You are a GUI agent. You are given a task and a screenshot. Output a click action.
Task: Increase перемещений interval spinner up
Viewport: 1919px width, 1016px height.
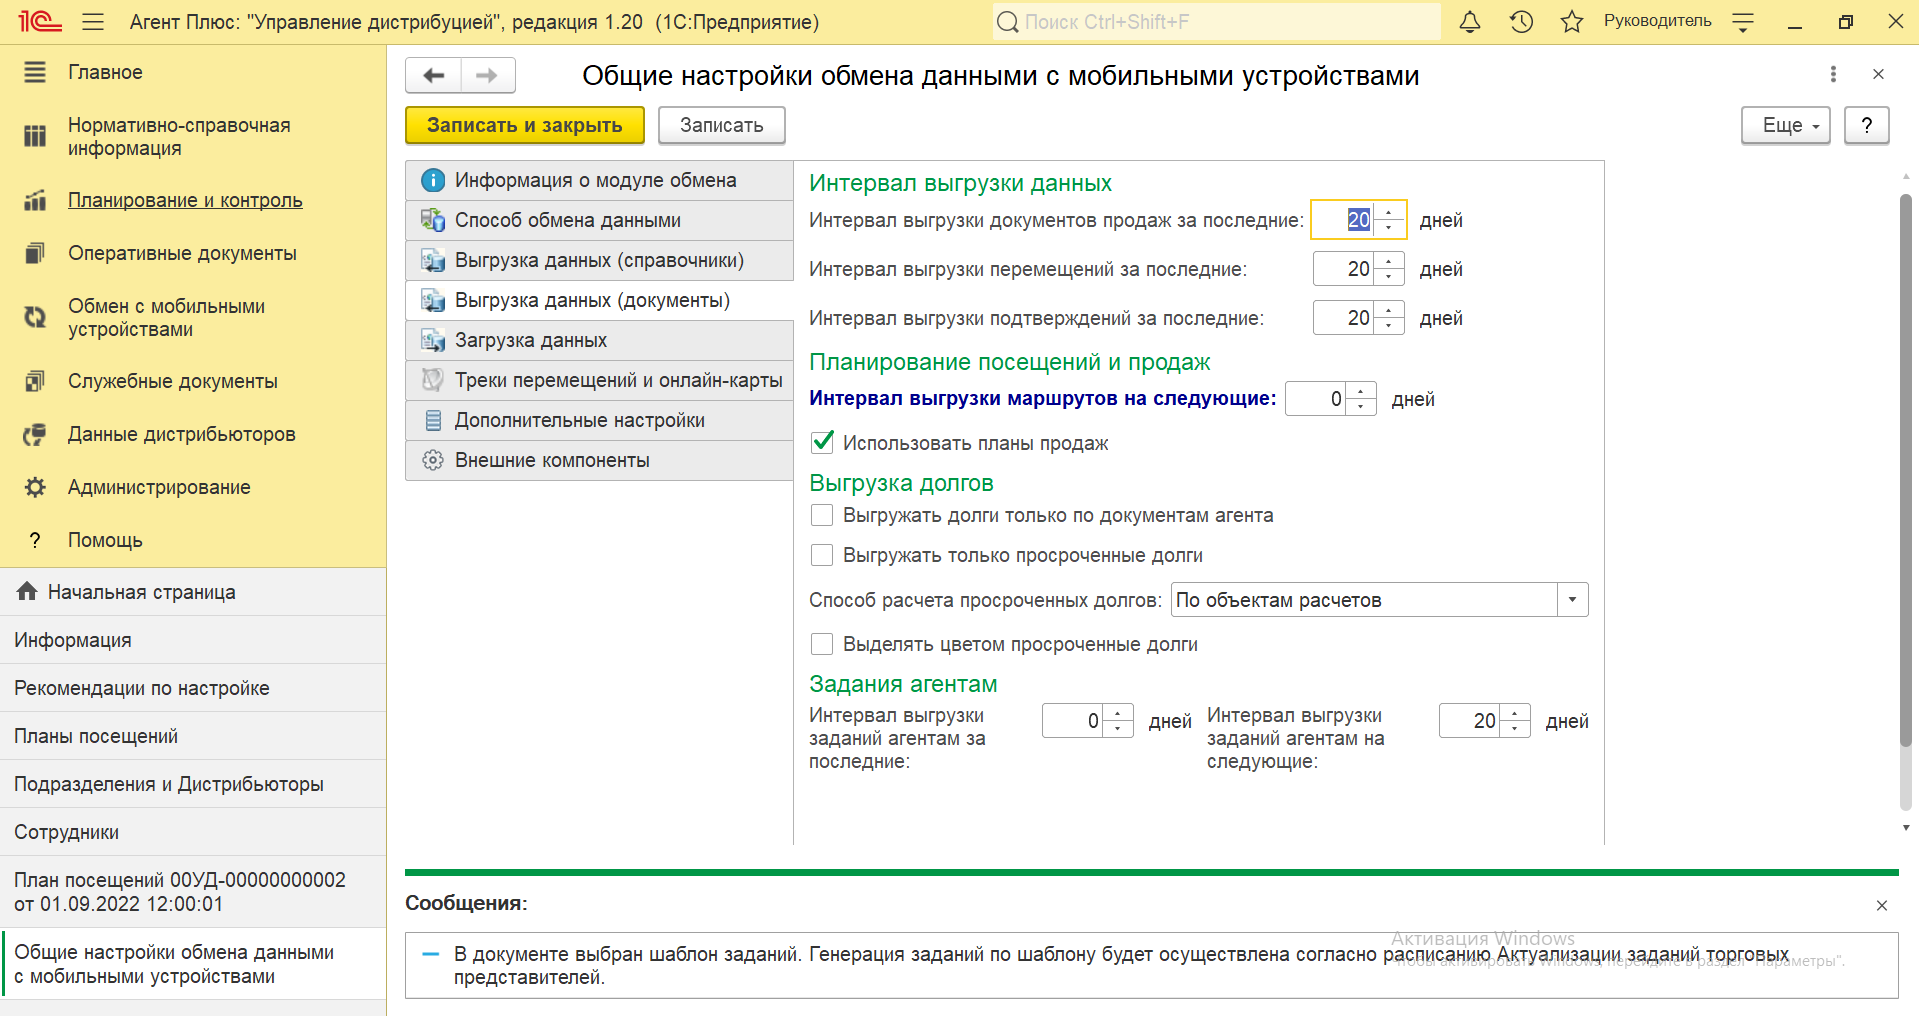coord(1389,260)
